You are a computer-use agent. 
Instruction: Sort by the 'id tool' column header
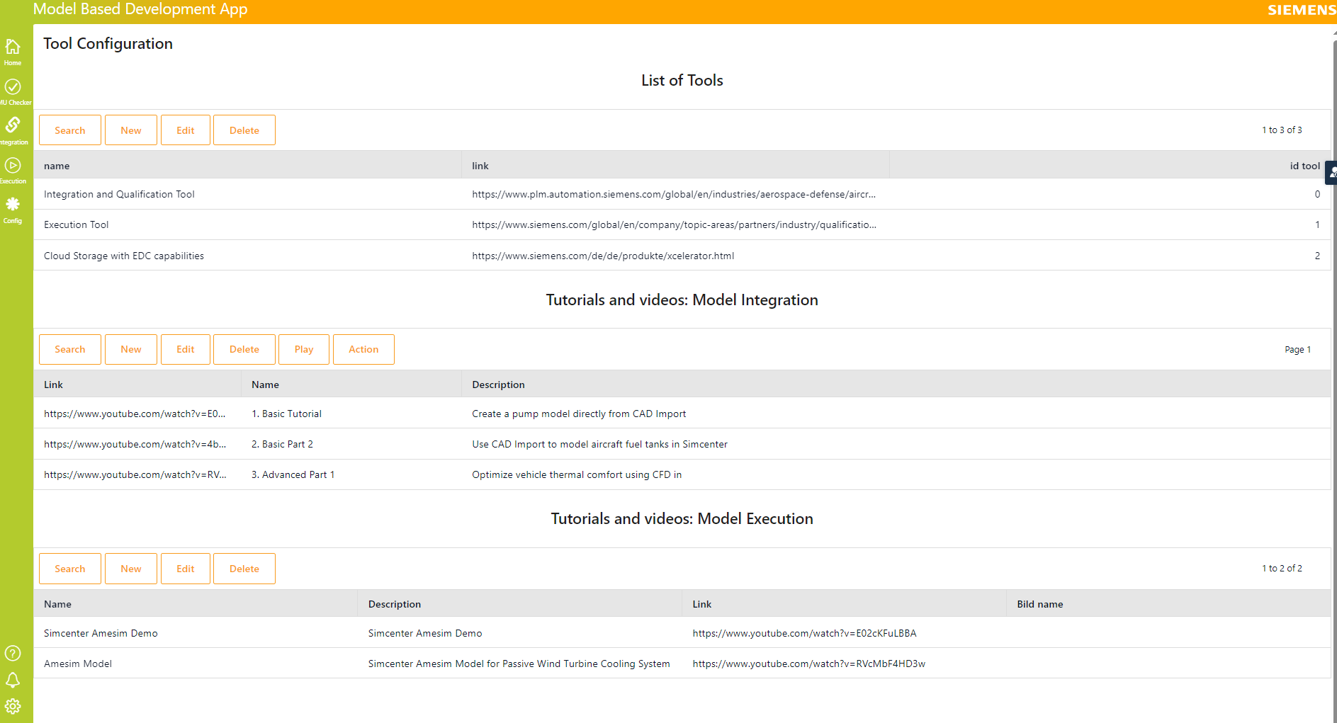click(x=1303, y=166)
